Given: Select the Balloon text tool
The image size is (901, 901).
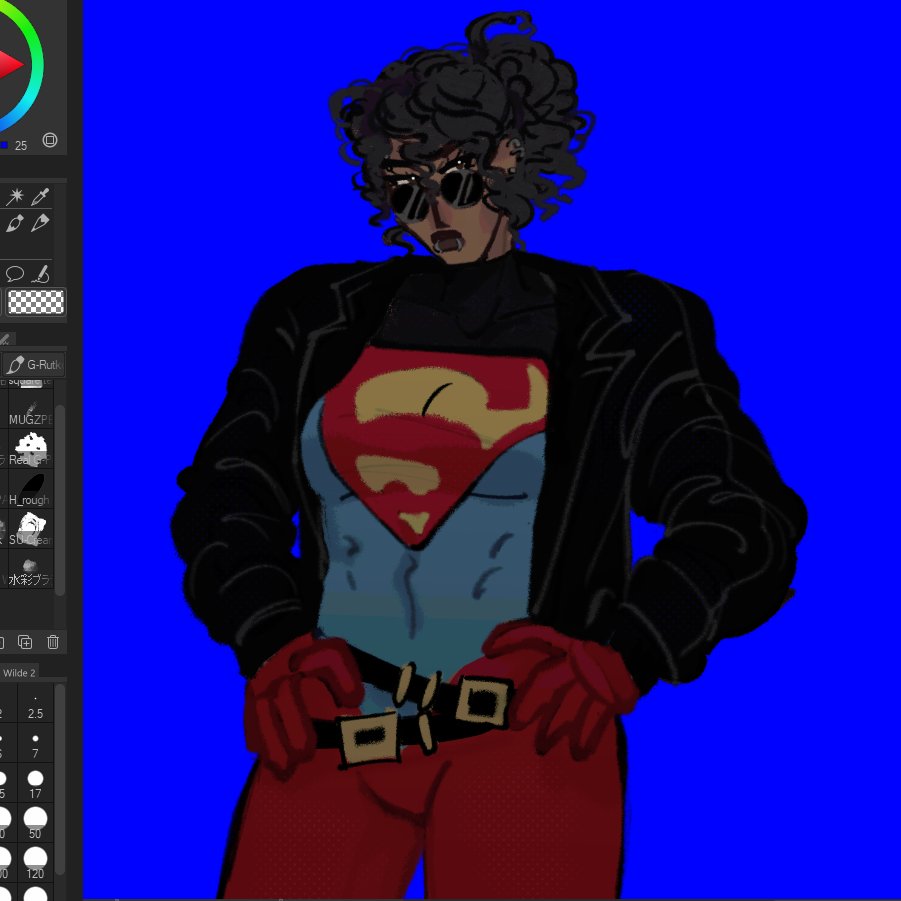Looking at the screenshot, I should pos(15,274).
